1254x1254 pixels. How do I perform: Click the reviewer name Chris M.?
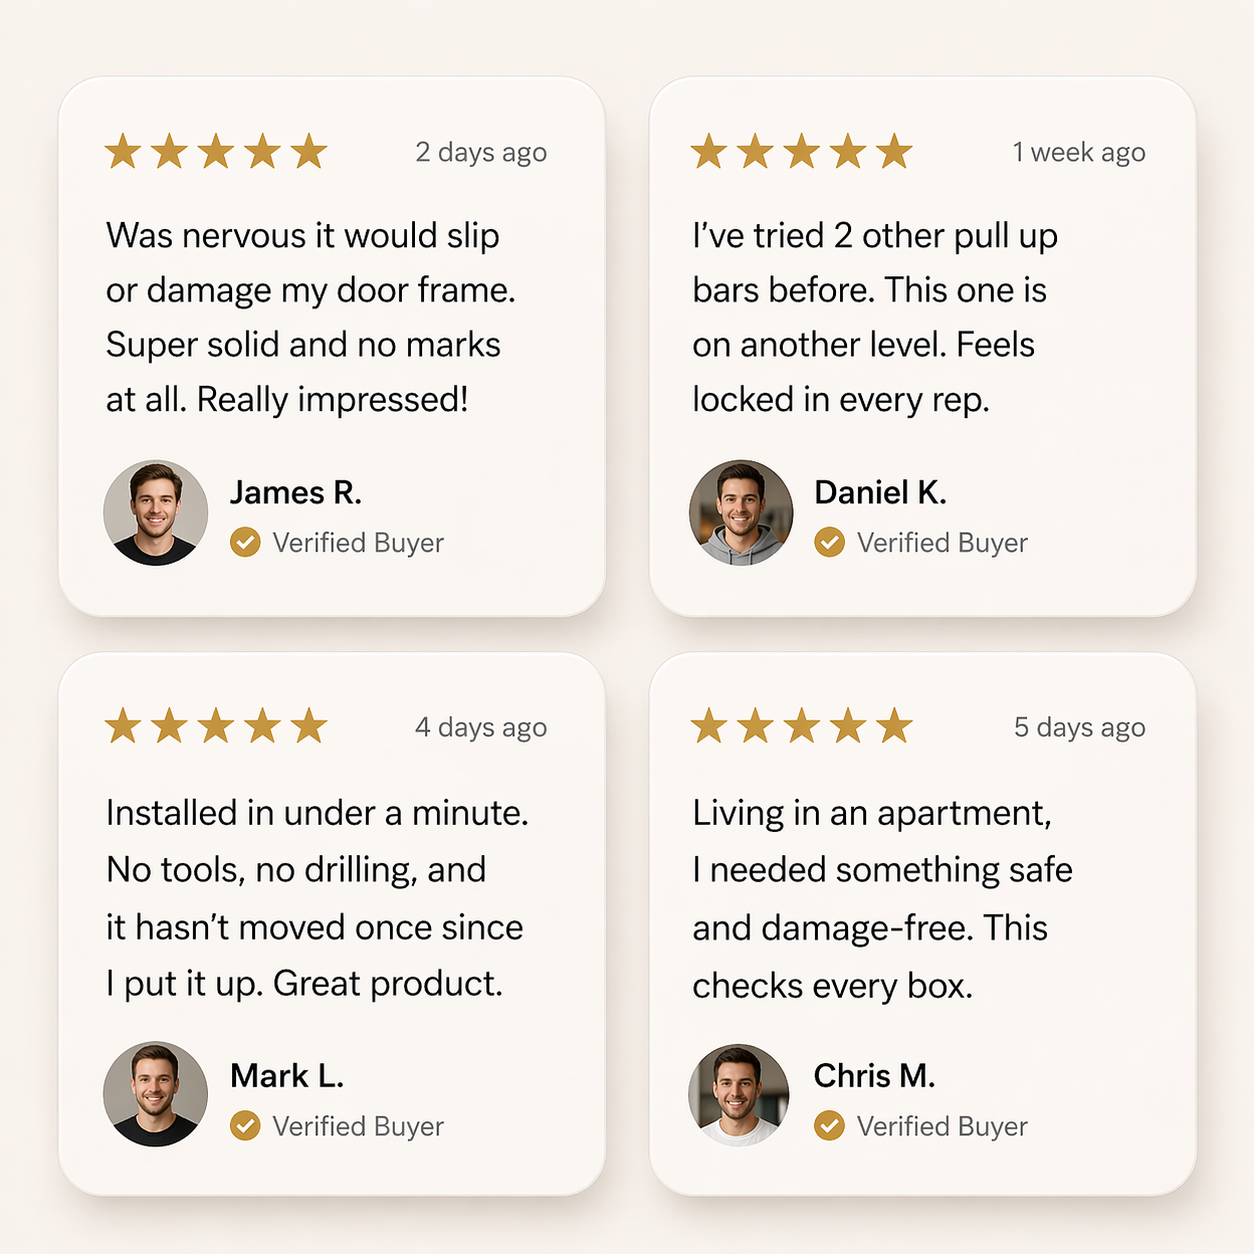tap(874, 1076)
